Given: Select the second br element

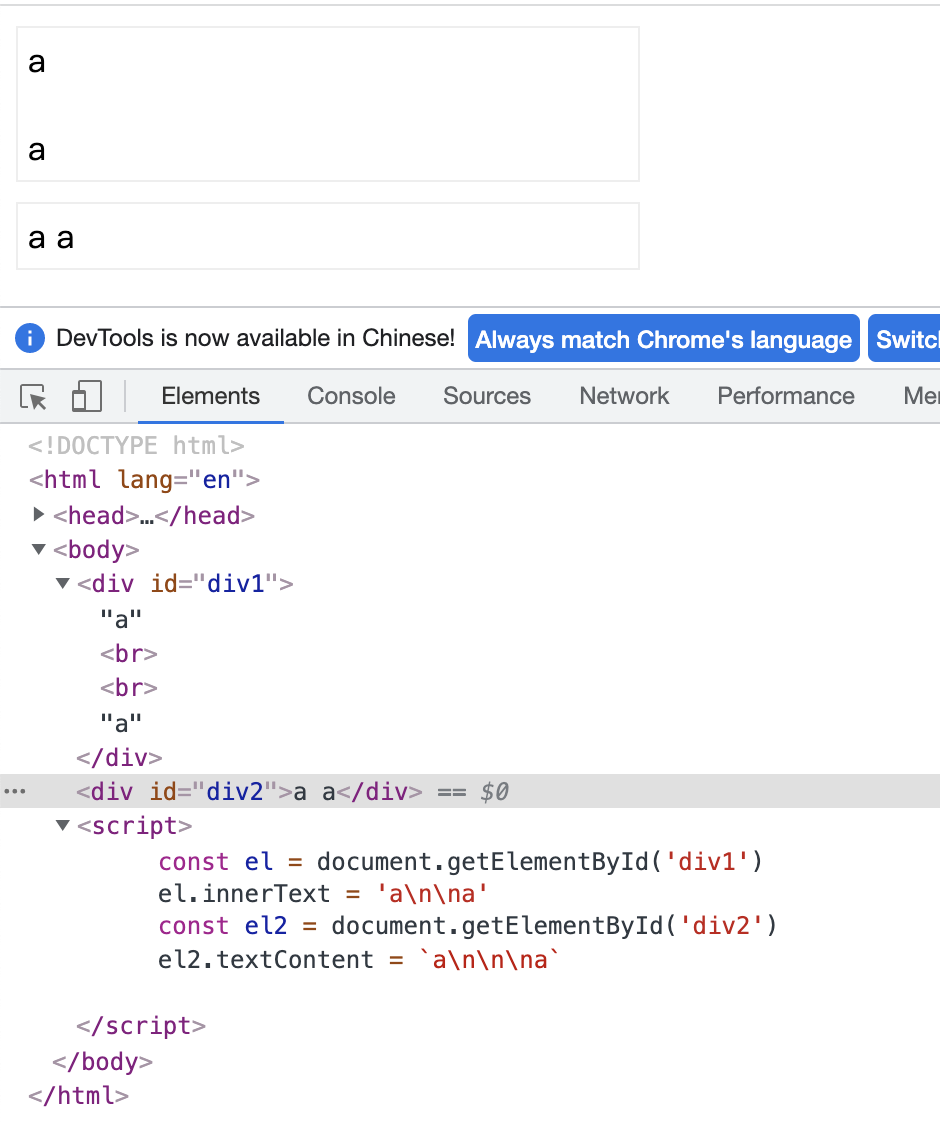Looking at the screenshot, I should point(129,688).
